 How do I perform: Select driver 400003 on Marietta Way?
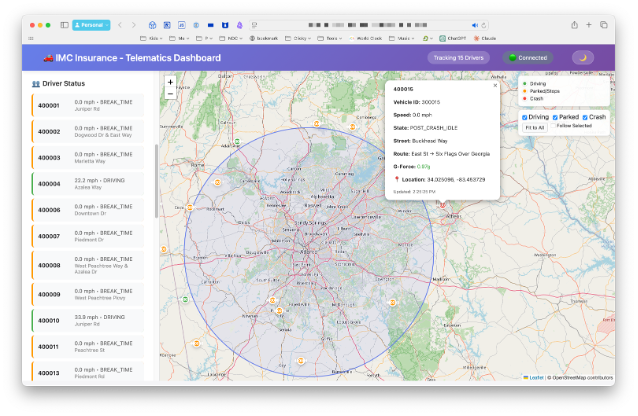87,158
